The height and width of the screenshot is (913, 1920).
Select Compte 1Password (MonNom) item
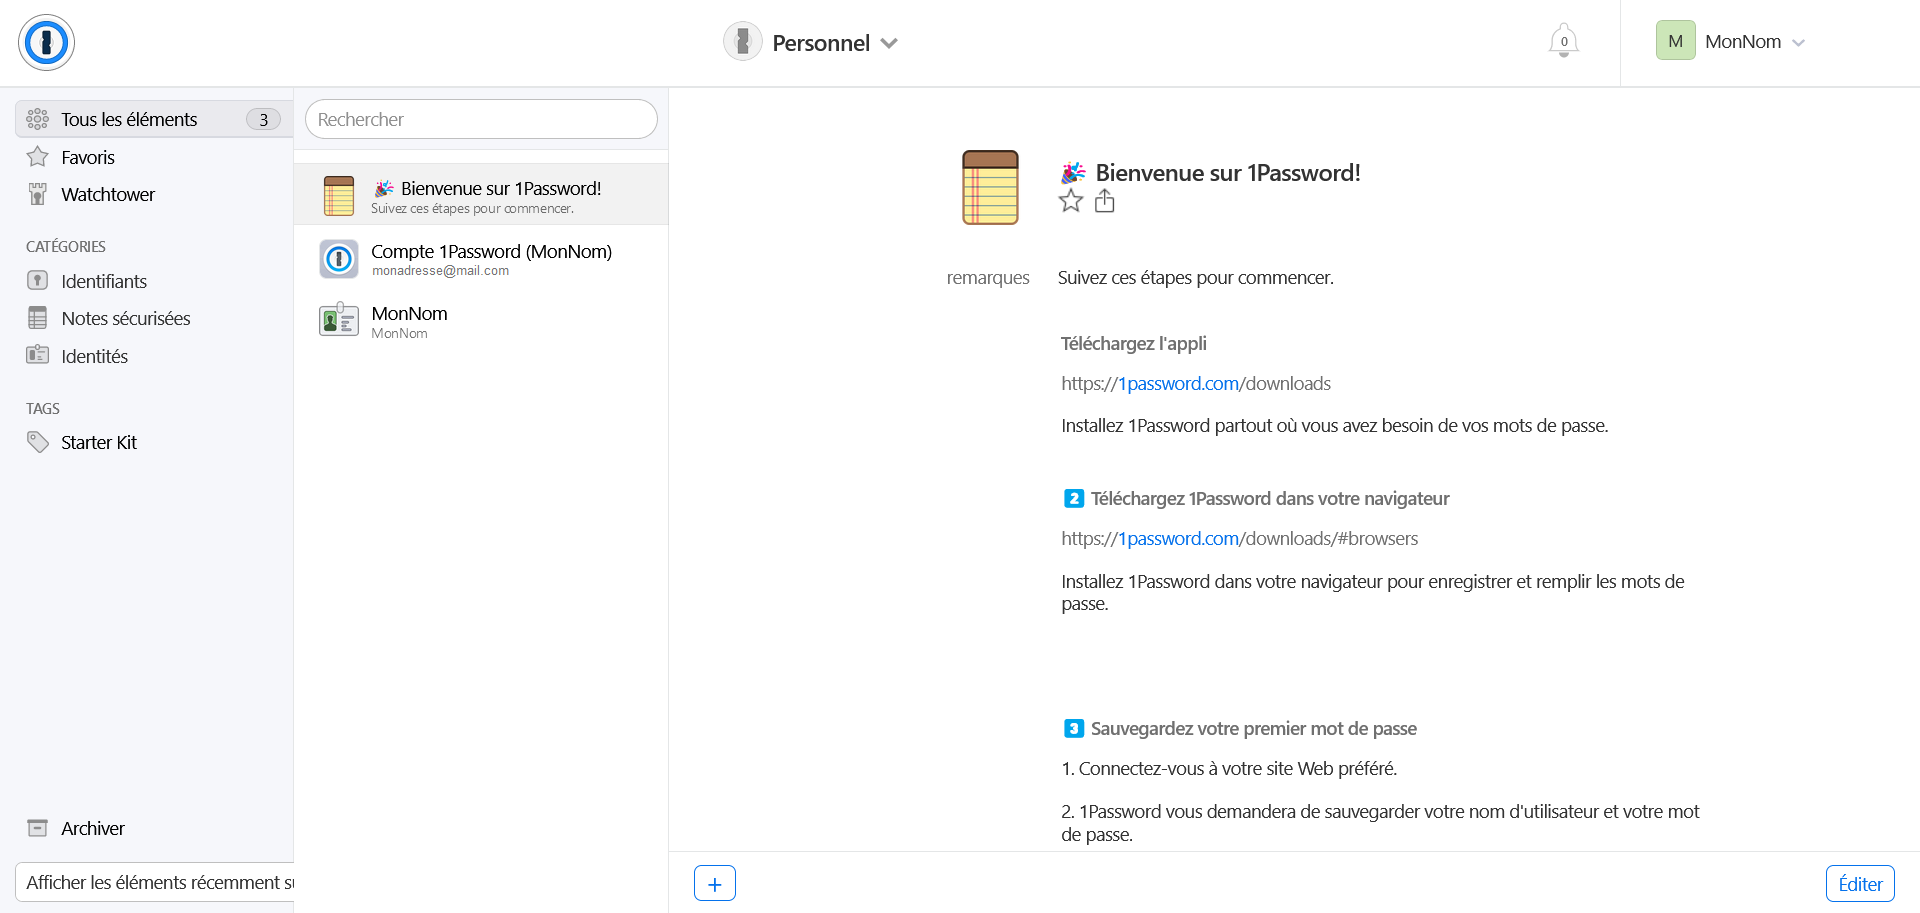point(490,259)
